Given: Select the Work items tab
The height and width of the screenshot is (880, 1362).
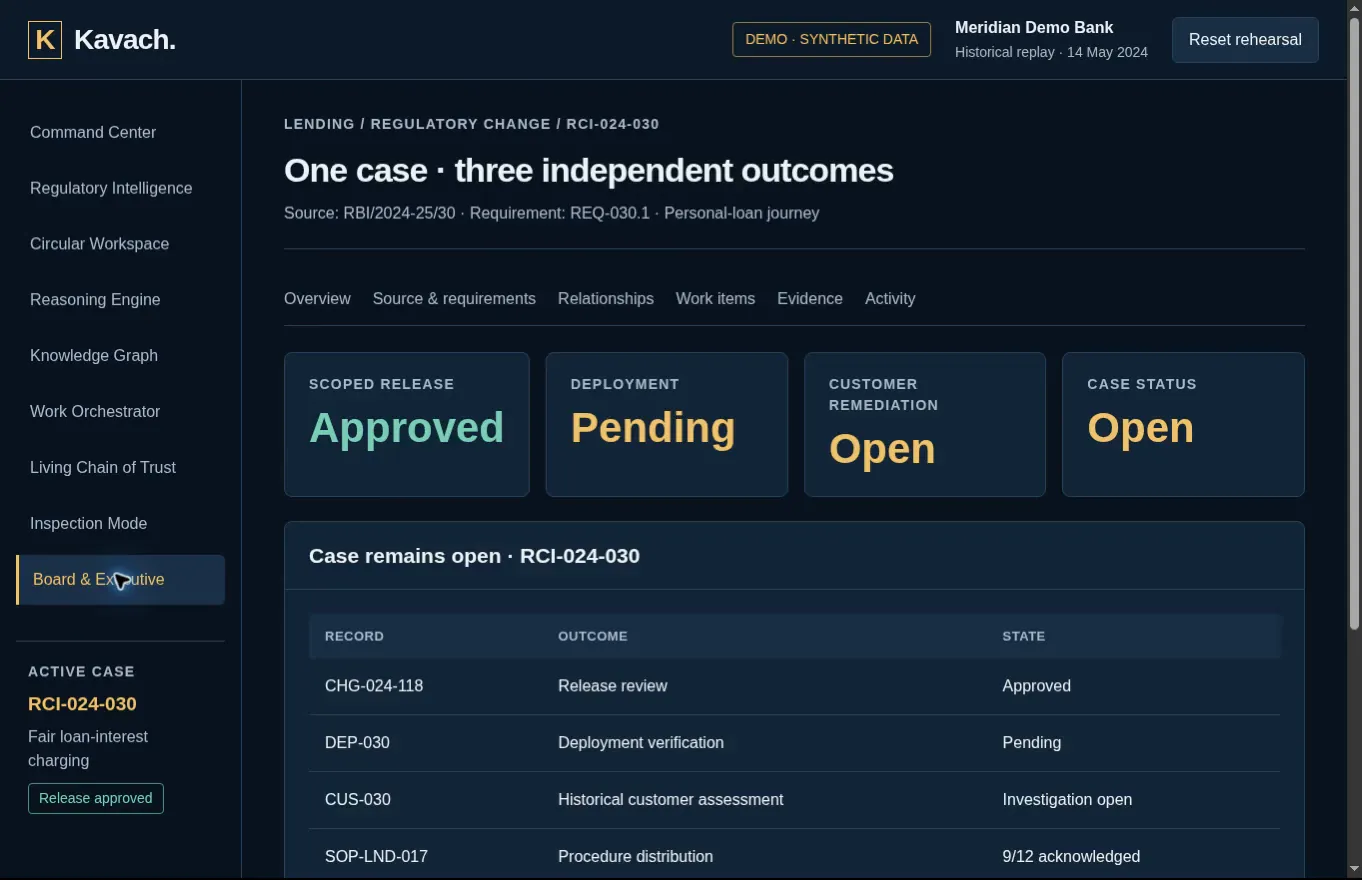Looking at the screenshot, I should [x=715, y=299].
